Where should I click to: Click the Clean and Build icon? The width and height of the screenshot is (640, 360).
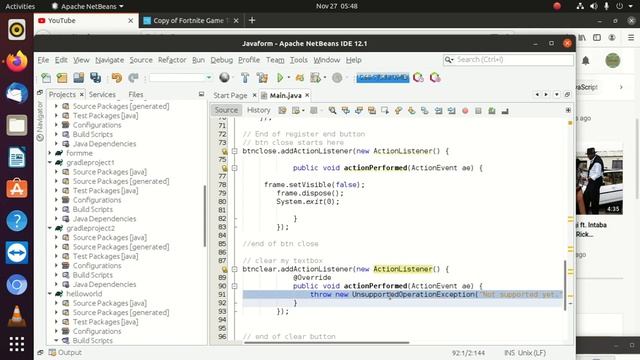(262, 78)
